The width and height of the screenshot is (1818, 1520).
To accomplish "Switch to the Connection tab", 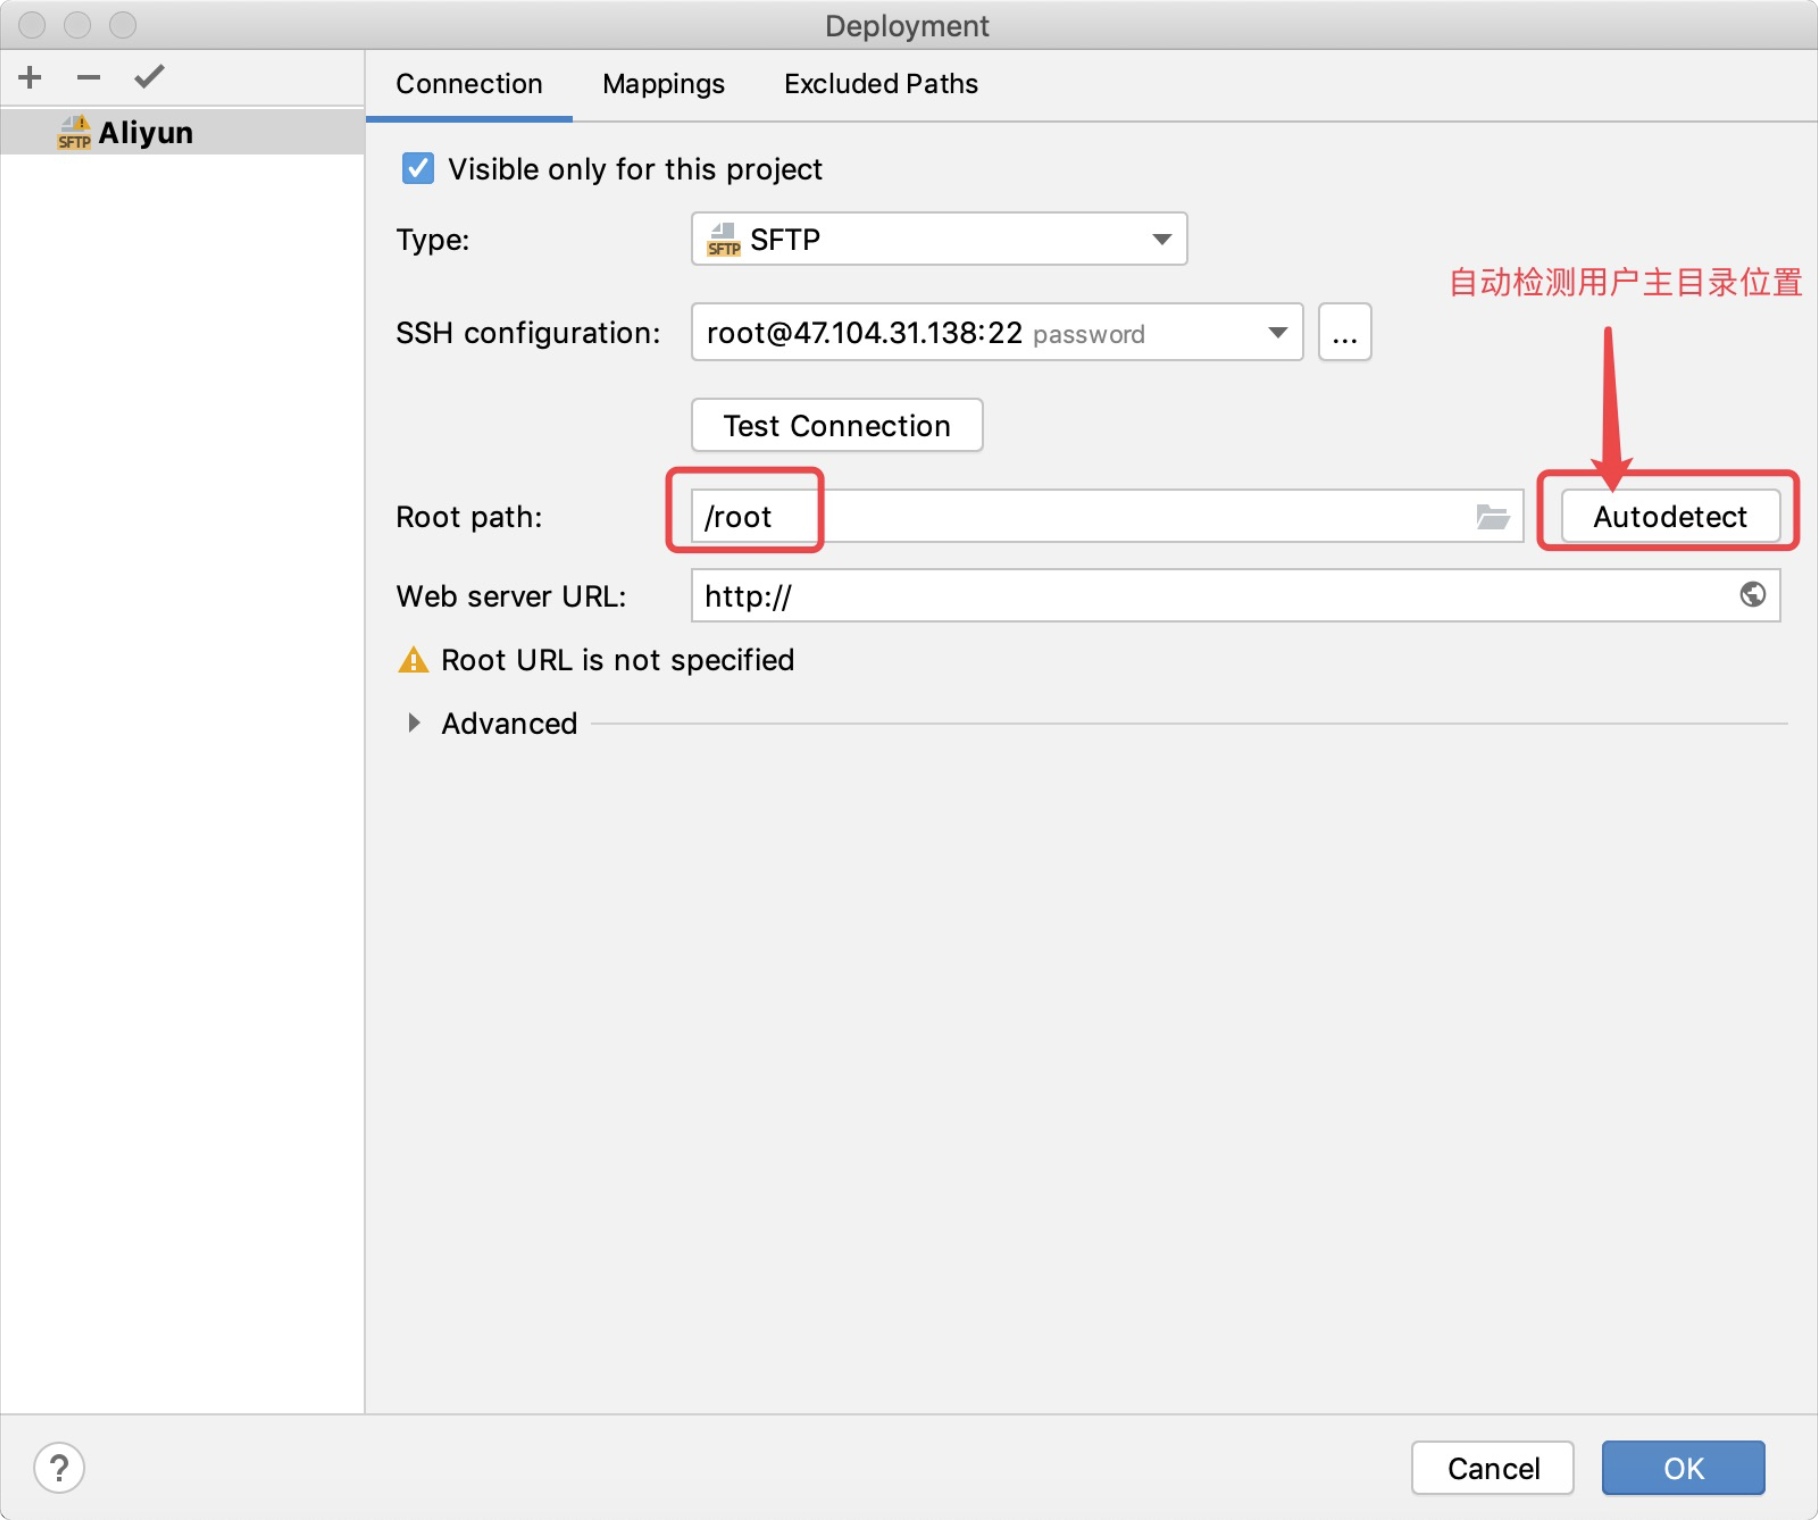I will click(x=469, y=84).
